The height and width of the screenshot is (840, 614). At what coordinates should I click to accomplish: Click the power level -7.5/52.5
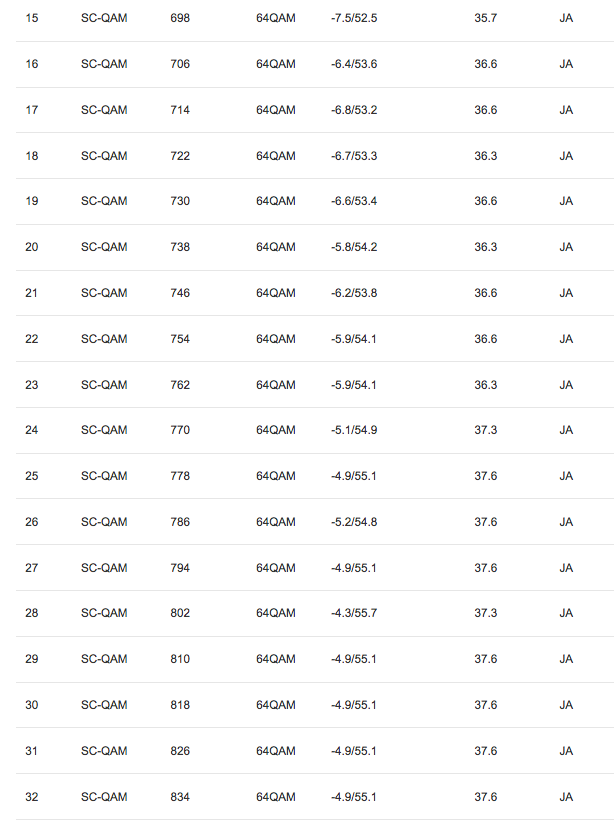[353, 18]
